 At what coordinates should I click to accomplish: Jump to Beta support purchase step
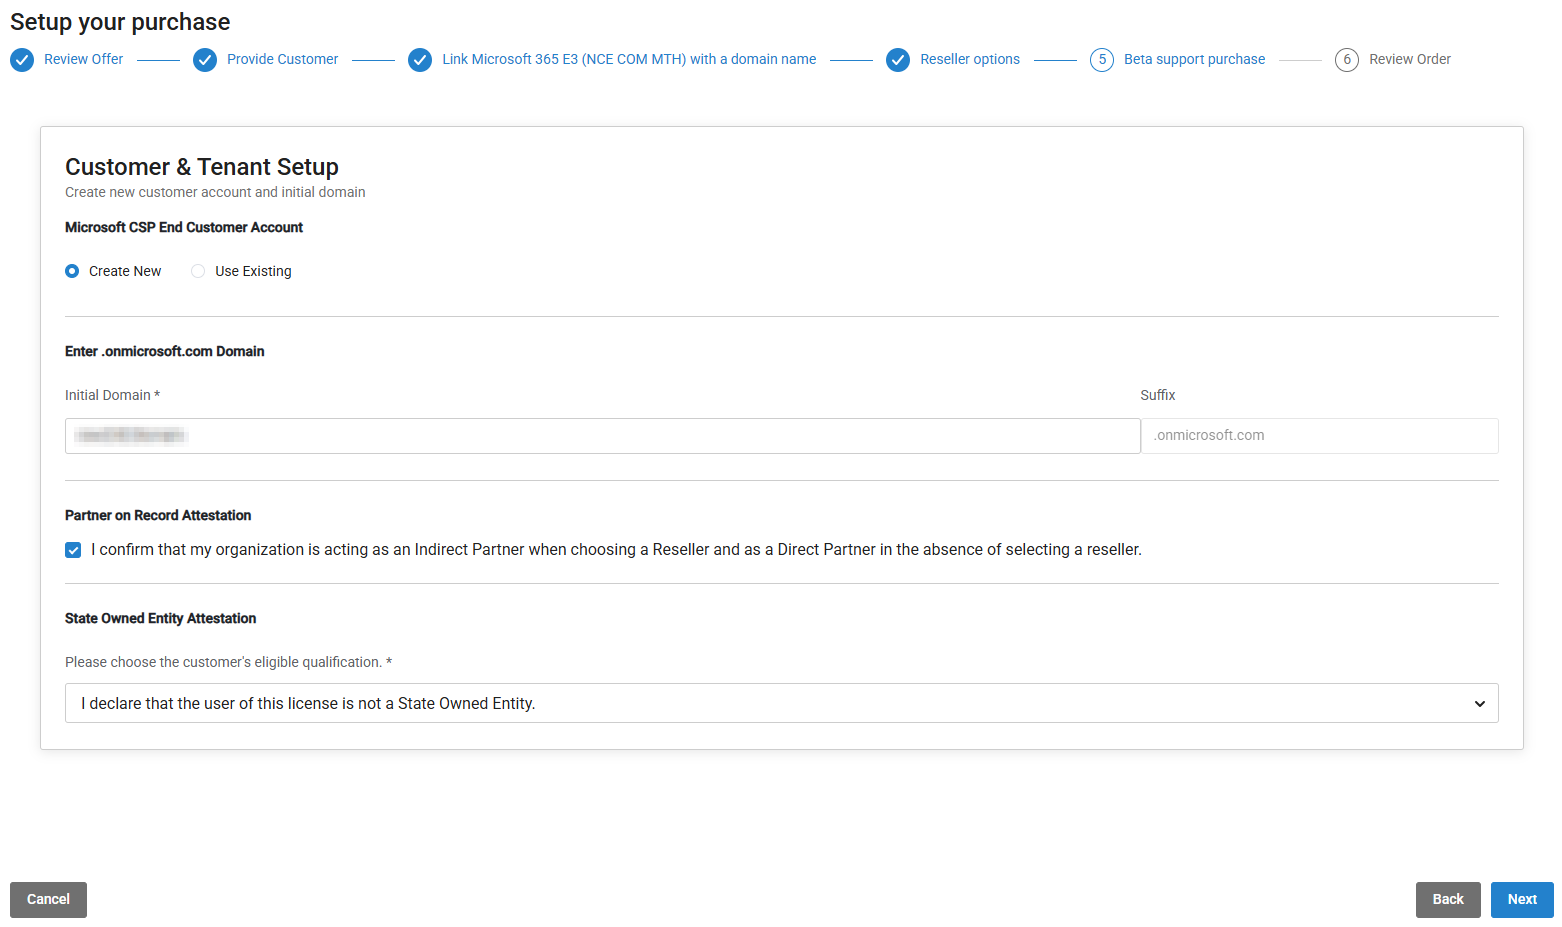click(x=1194, y=60)
